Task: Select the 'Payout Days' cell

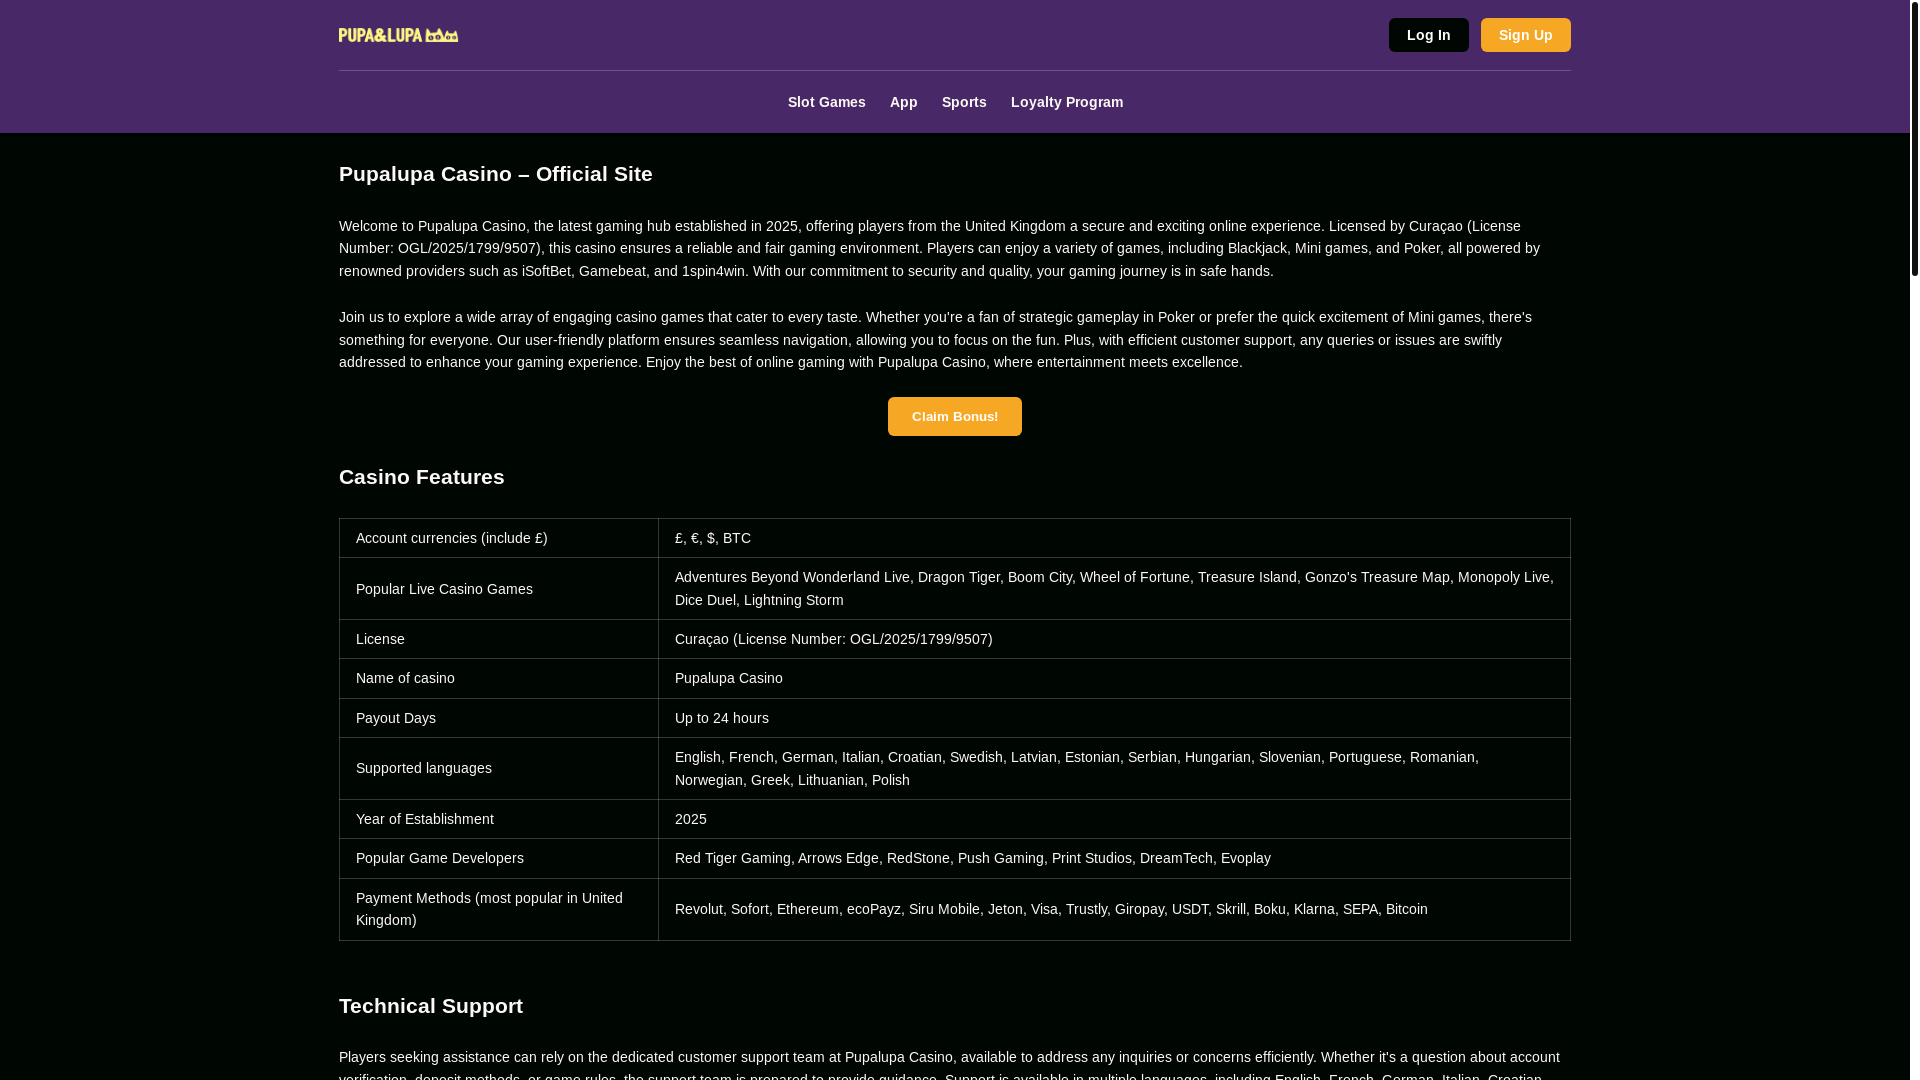Action: [498, 718]
